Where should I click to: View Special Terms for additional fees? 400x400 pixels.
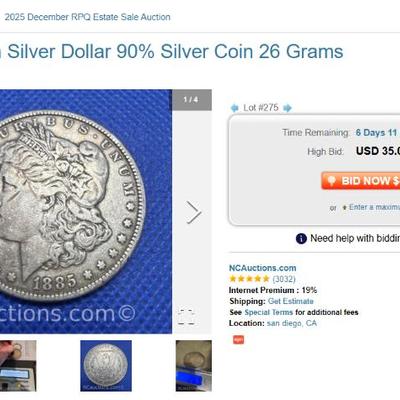point(269,312)
